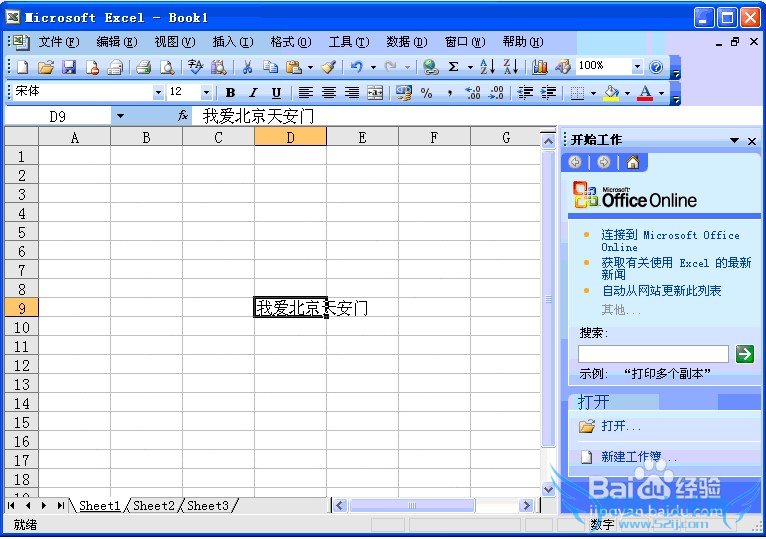Open the 格式 menu
The width and height of the screenshot is (766, 539).
click(291, 42)
